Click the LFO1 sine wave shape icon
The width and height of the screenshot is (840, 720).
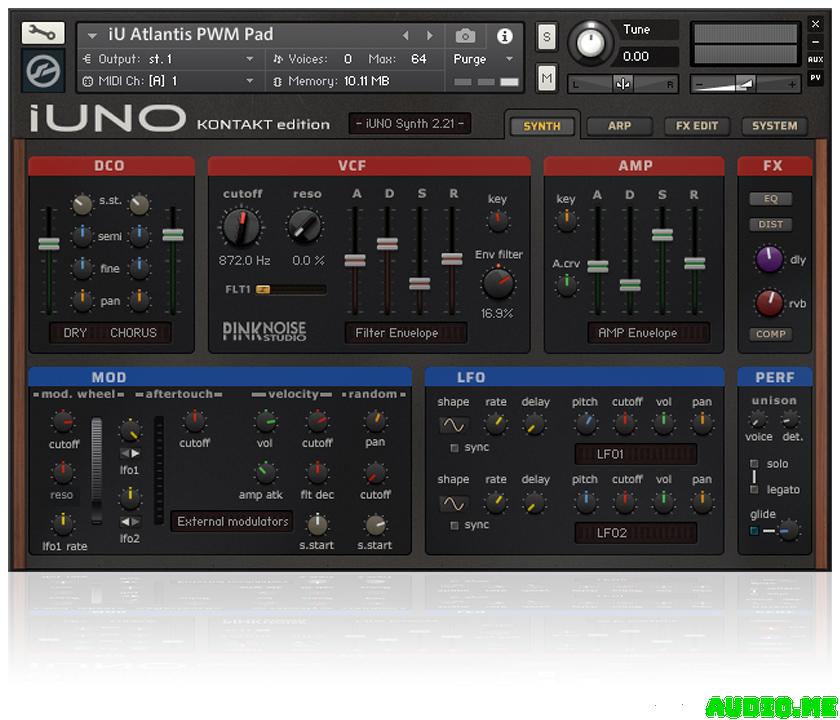(x=453, y=425)
